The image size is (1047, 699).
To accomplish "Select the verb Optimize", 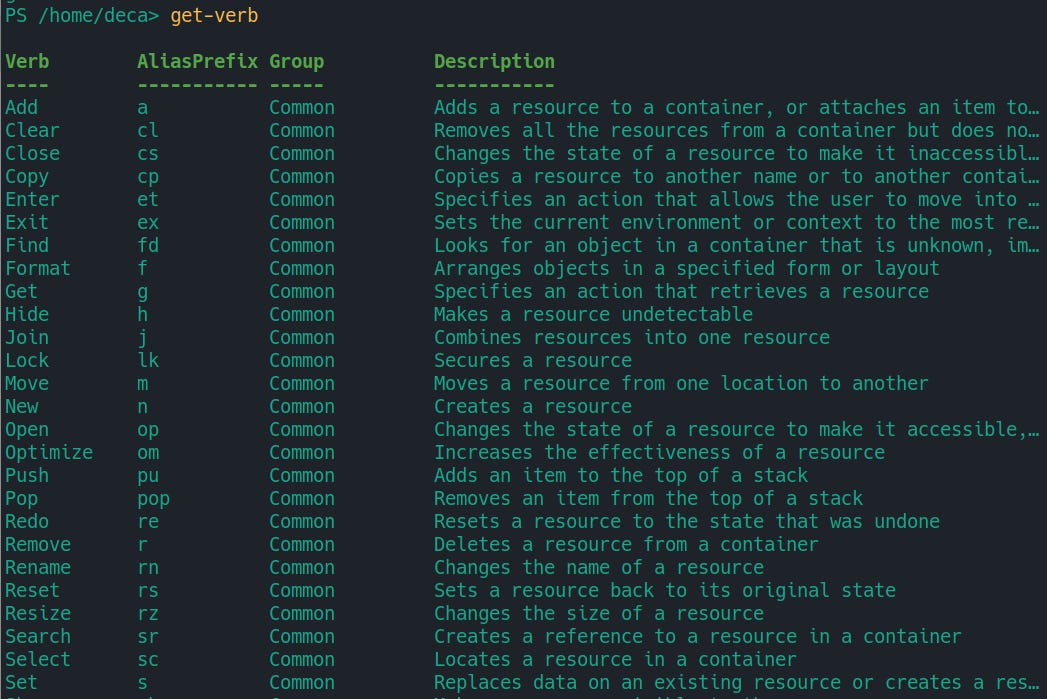I will point(48,452).
